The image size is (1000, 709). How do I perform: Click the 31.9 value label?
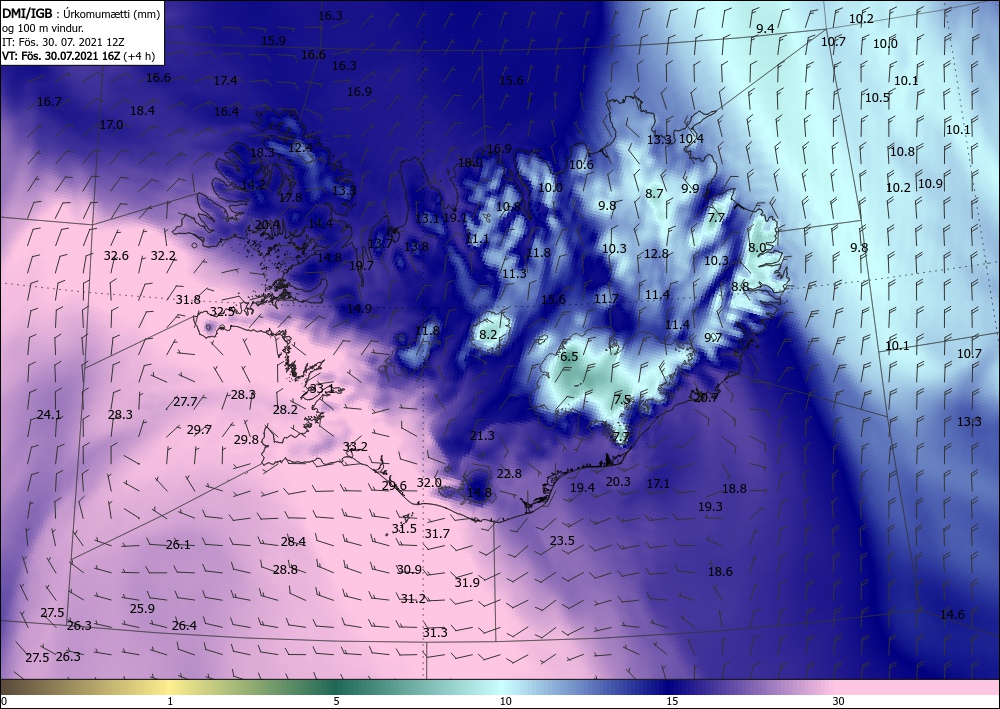point(467,582)
